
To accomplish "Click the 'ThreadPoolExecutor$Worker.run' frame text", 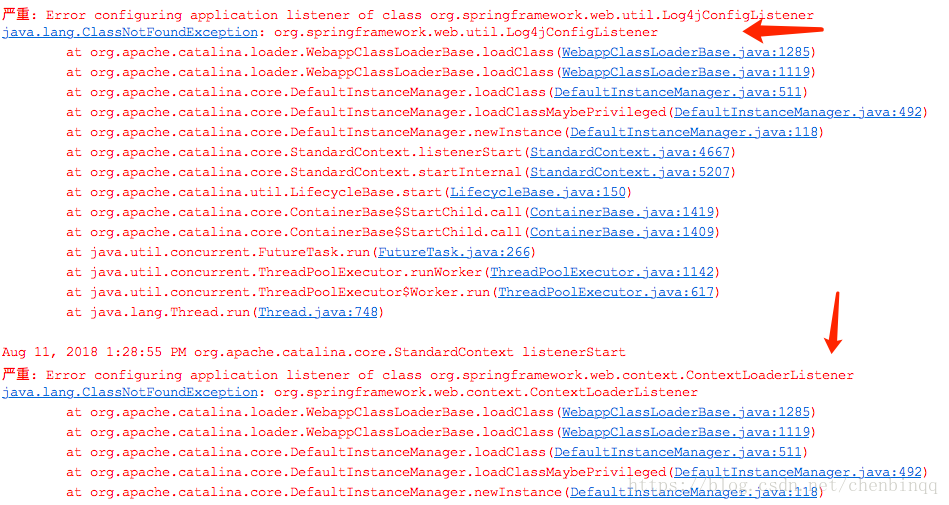I will pos(374,292).
